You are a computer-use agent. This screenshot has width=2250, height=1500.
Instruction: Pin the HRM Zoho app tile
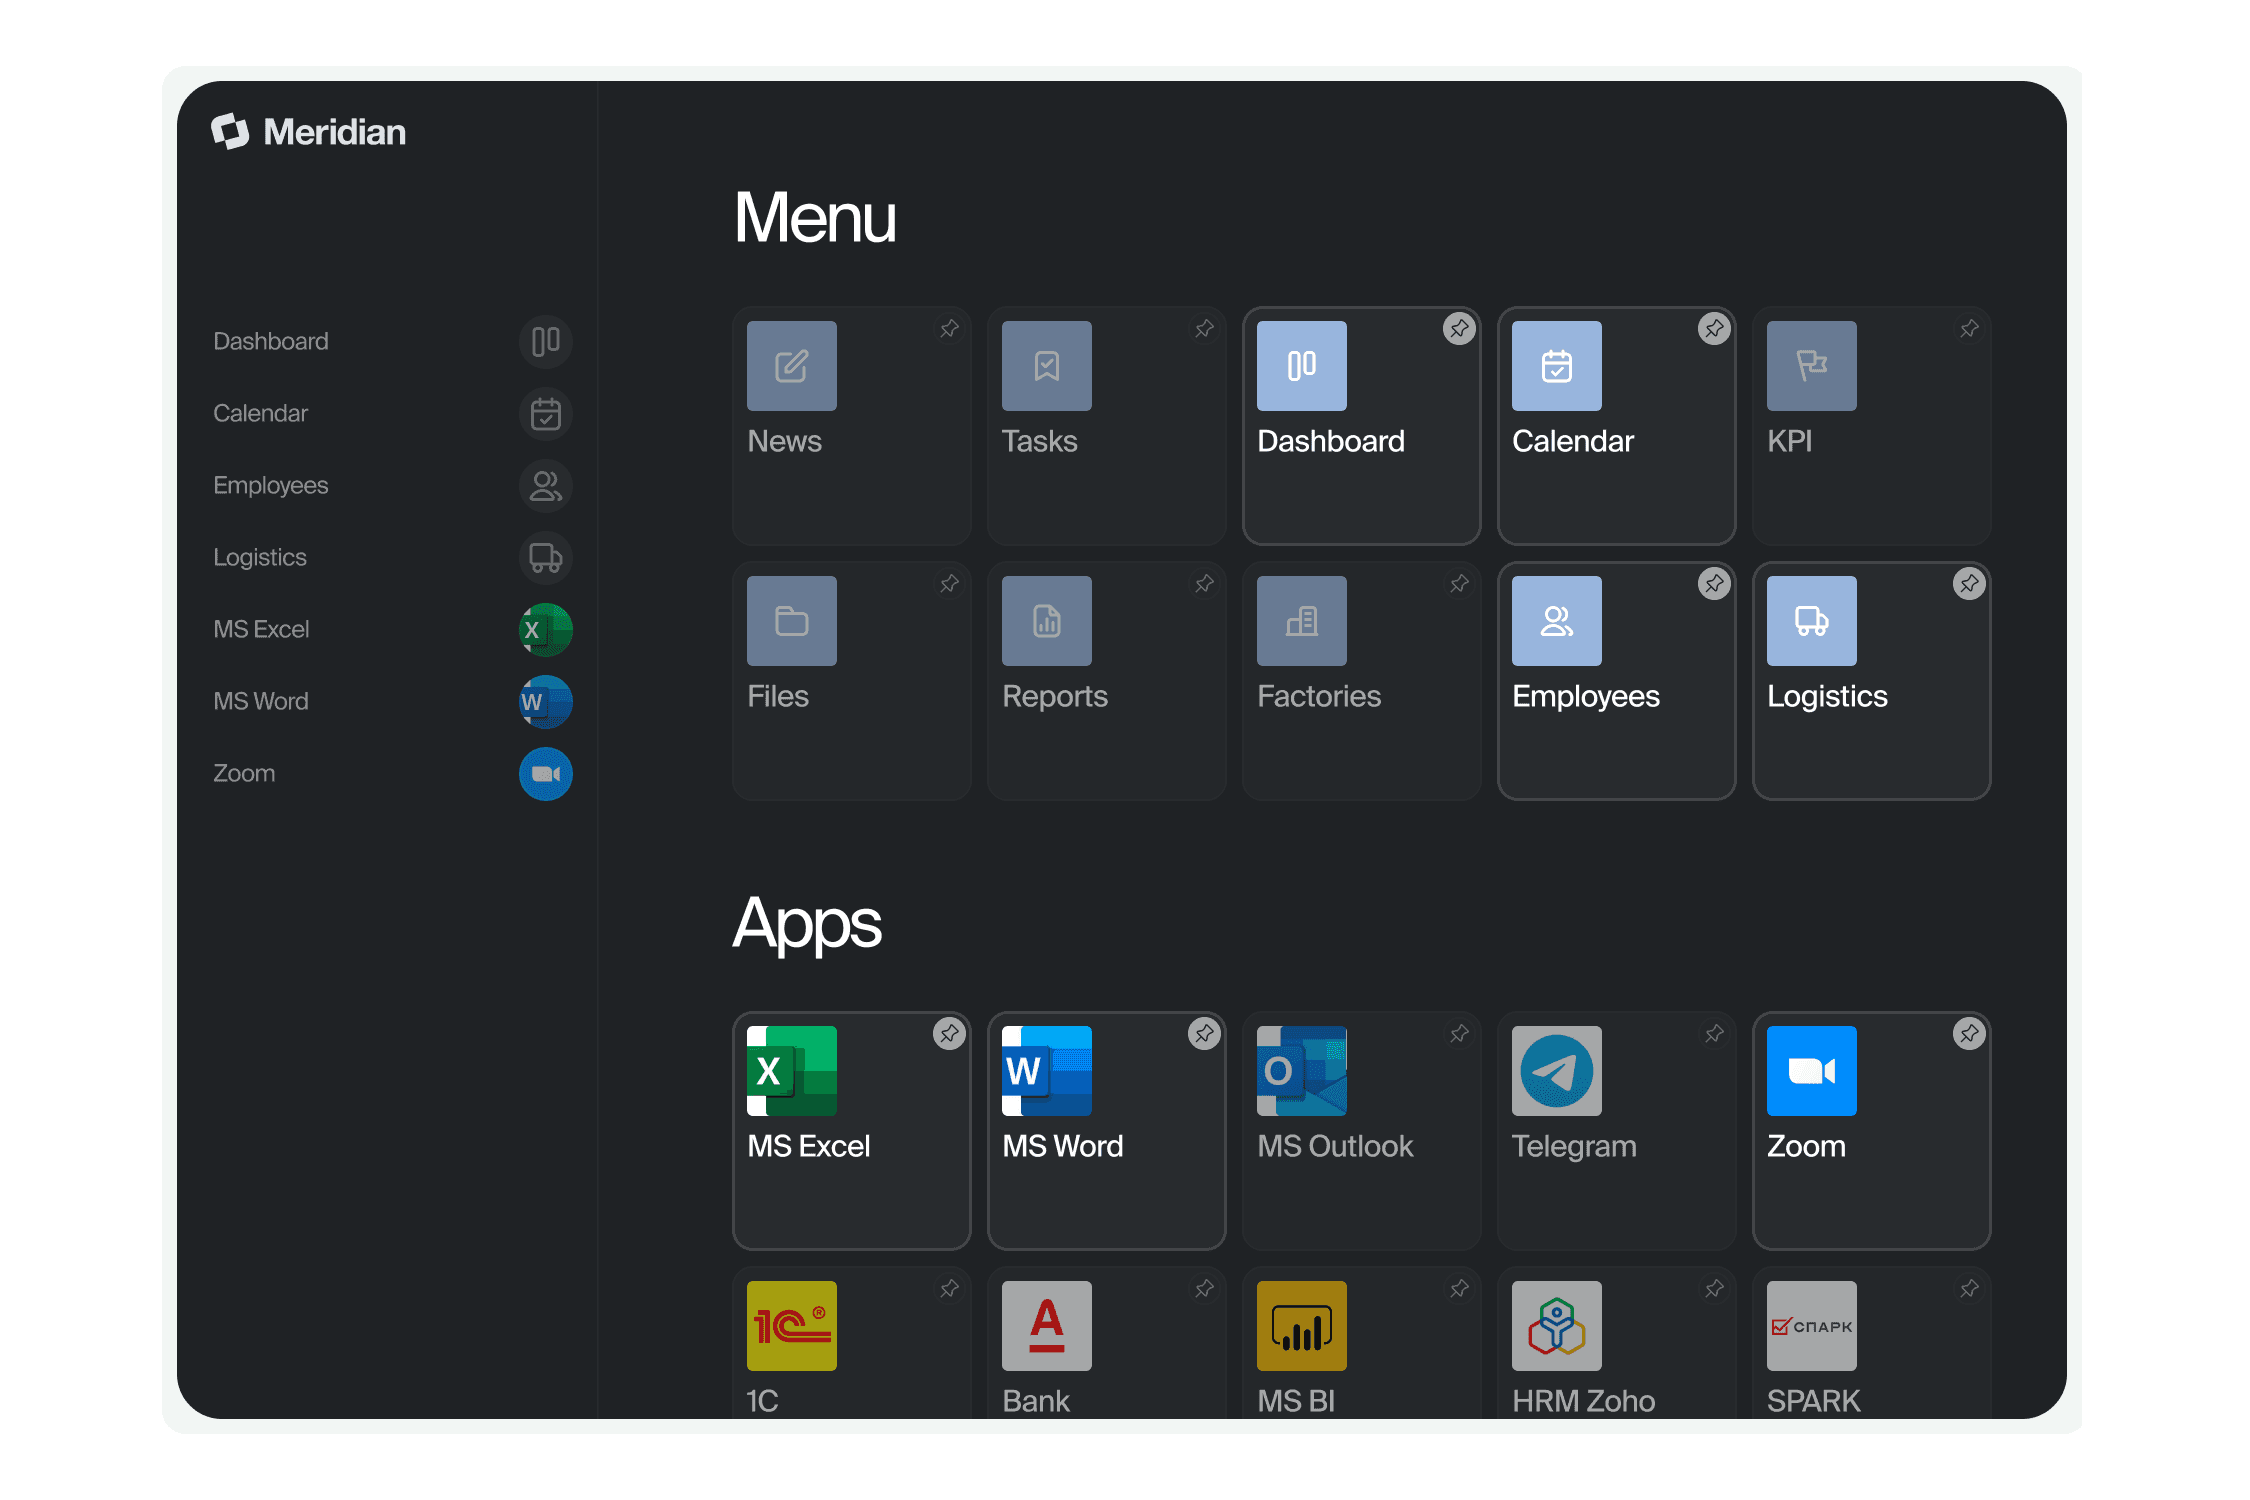click(x=1714, y=1288)
